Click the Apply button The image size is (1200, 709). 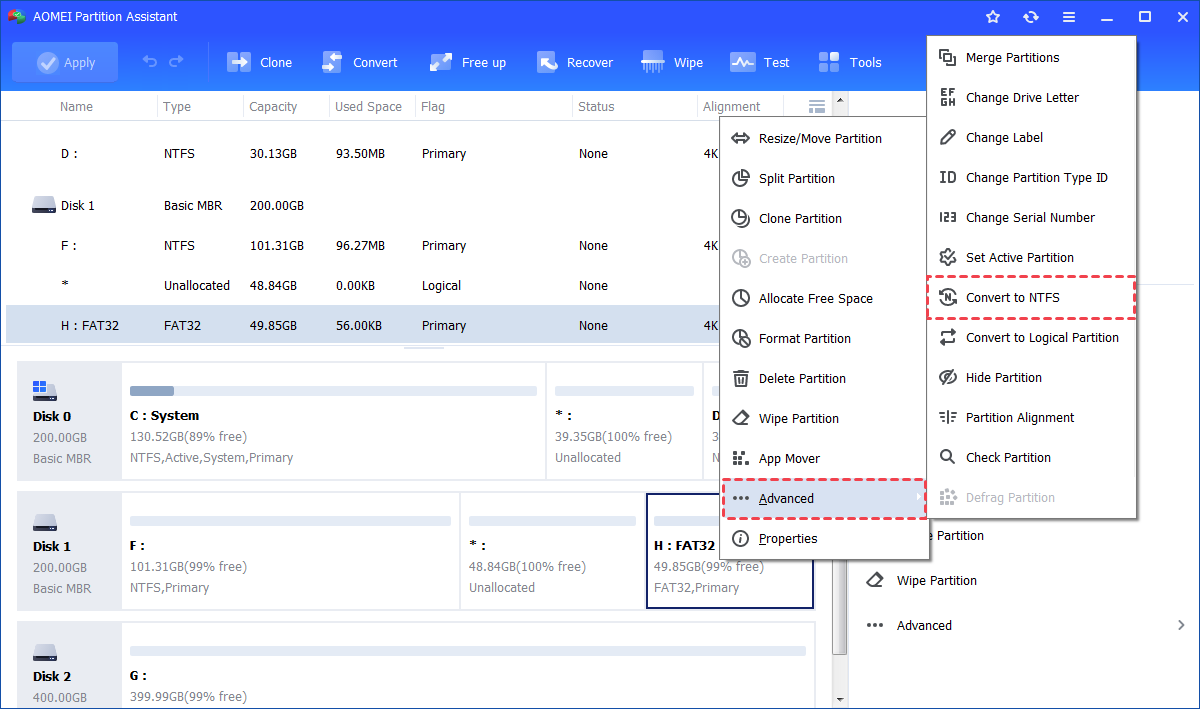pyautogui.click(x=65, y=62)
